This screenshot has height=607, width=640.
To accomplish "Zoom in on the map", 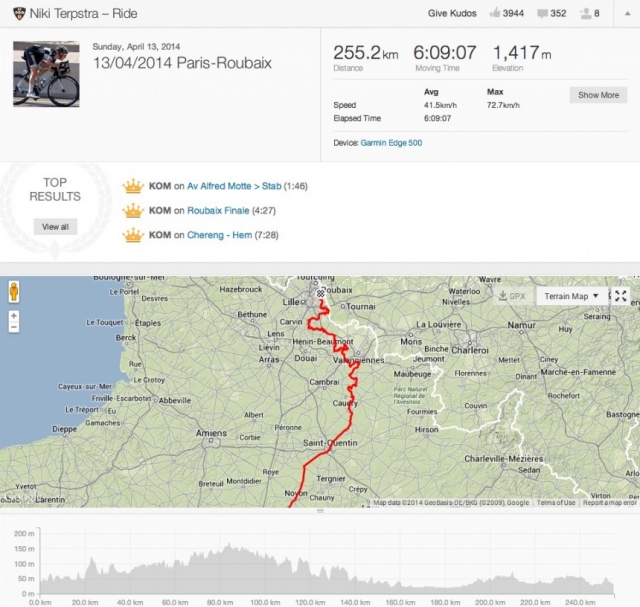I will tap(14, 315).
